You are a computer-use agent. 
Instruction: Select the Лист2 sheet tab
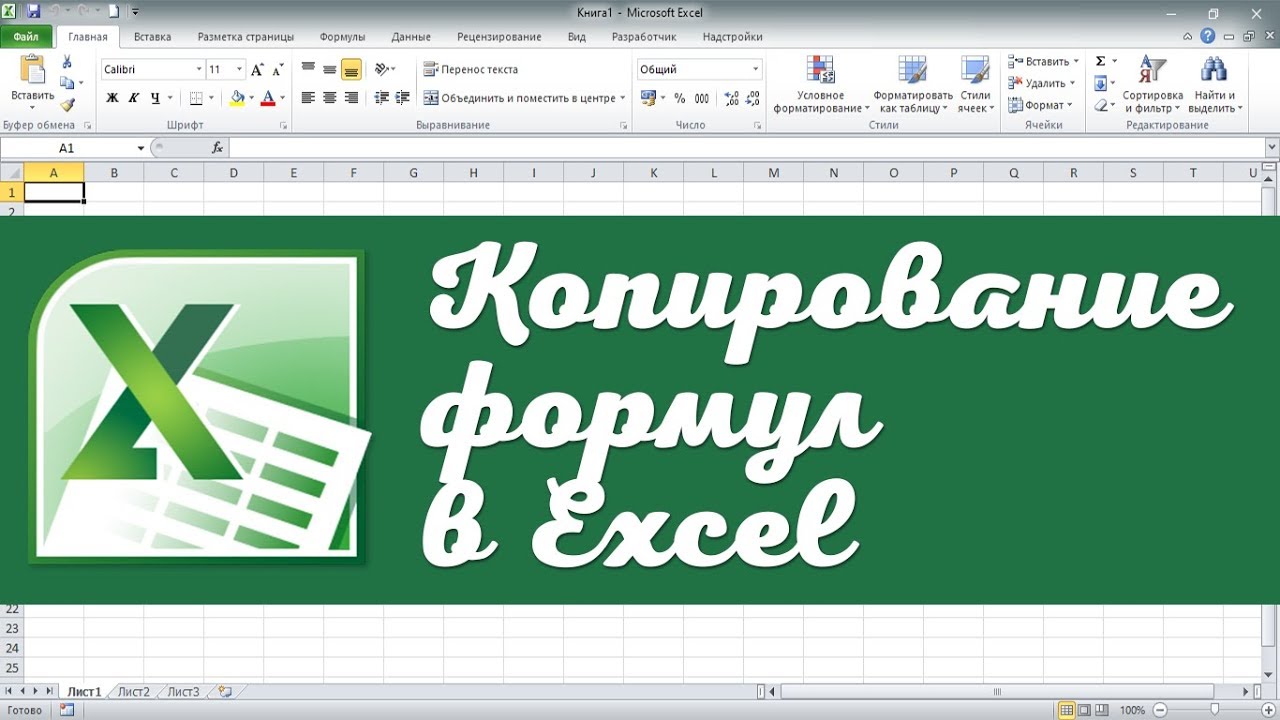[133, 691]
